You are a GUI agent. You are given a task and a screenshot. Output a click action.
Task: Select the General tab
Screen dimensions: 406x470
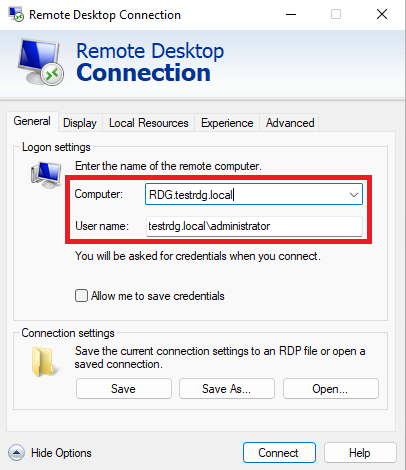click(x=32, y=121)
